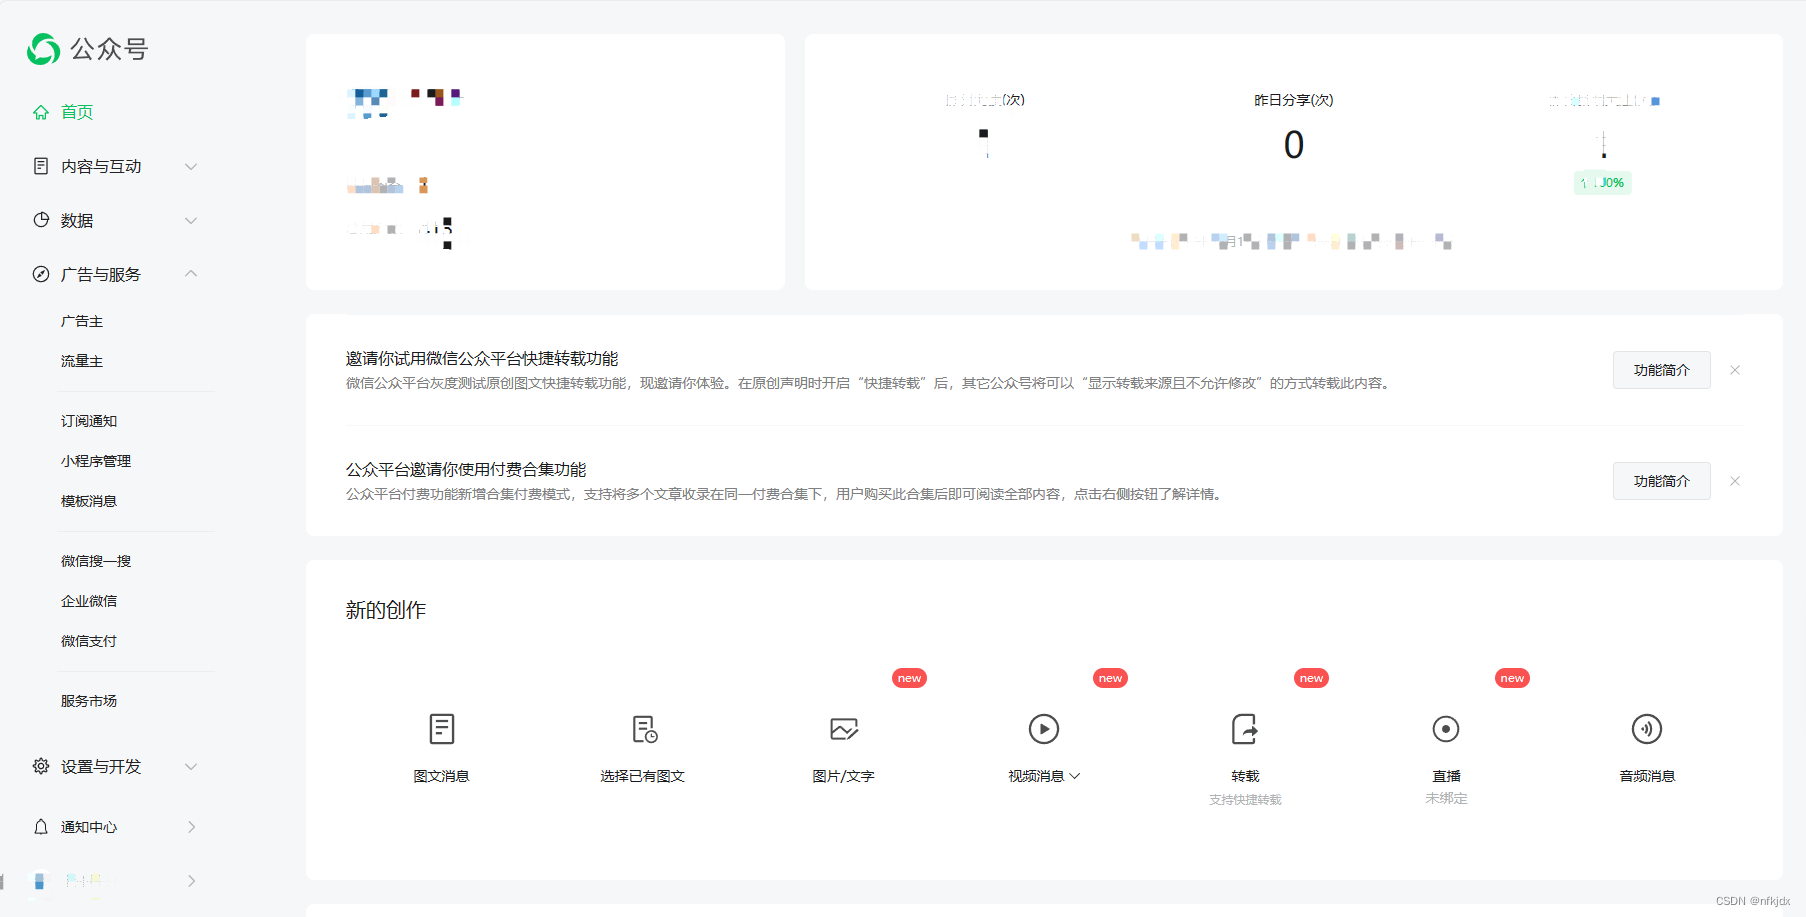The width and height of the screenshot is (1806, 917).
Task: Click 功能简介 for 快捷转载 feature
Action: [1661, 369]
